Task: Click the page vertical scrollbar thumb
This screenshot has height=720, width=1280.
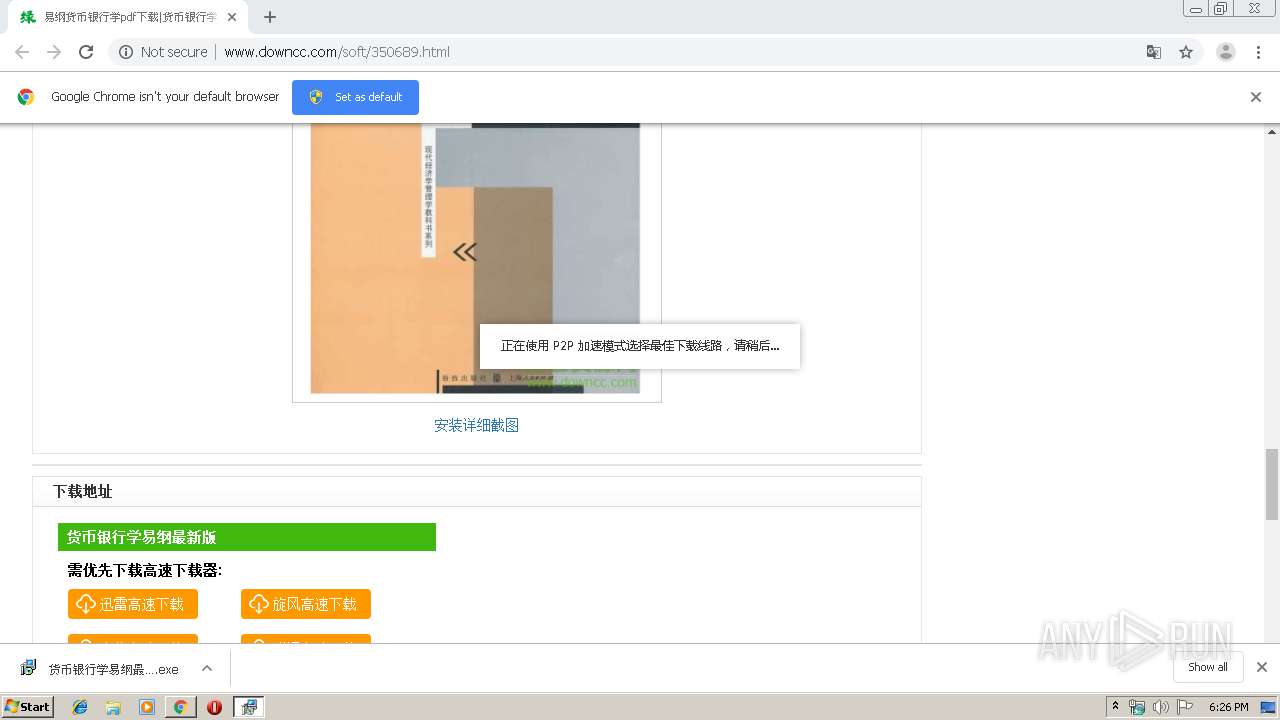Action: (1272, 484)
